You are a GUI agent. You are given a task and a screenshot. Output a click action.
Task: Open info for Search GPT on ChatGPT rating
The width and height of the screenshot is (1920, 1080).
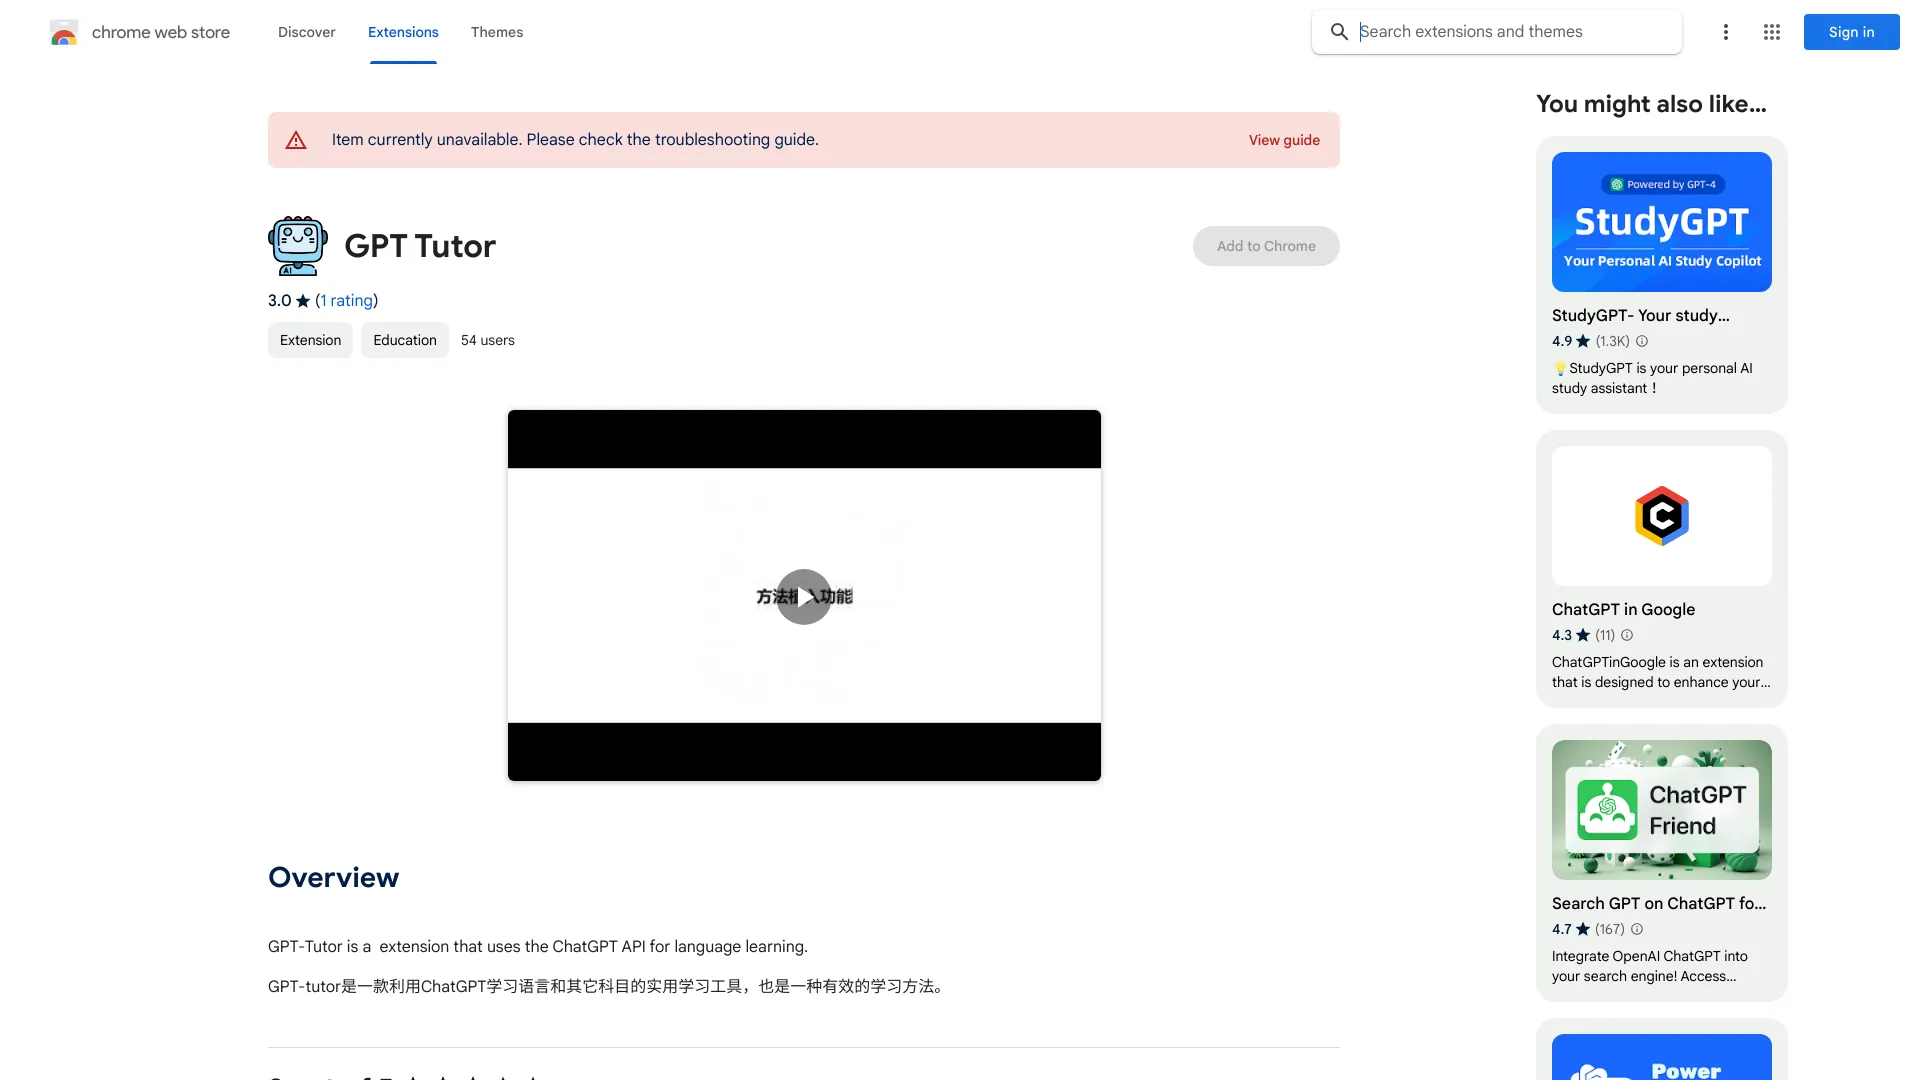pyautogui.click(x=1636, y=929)
